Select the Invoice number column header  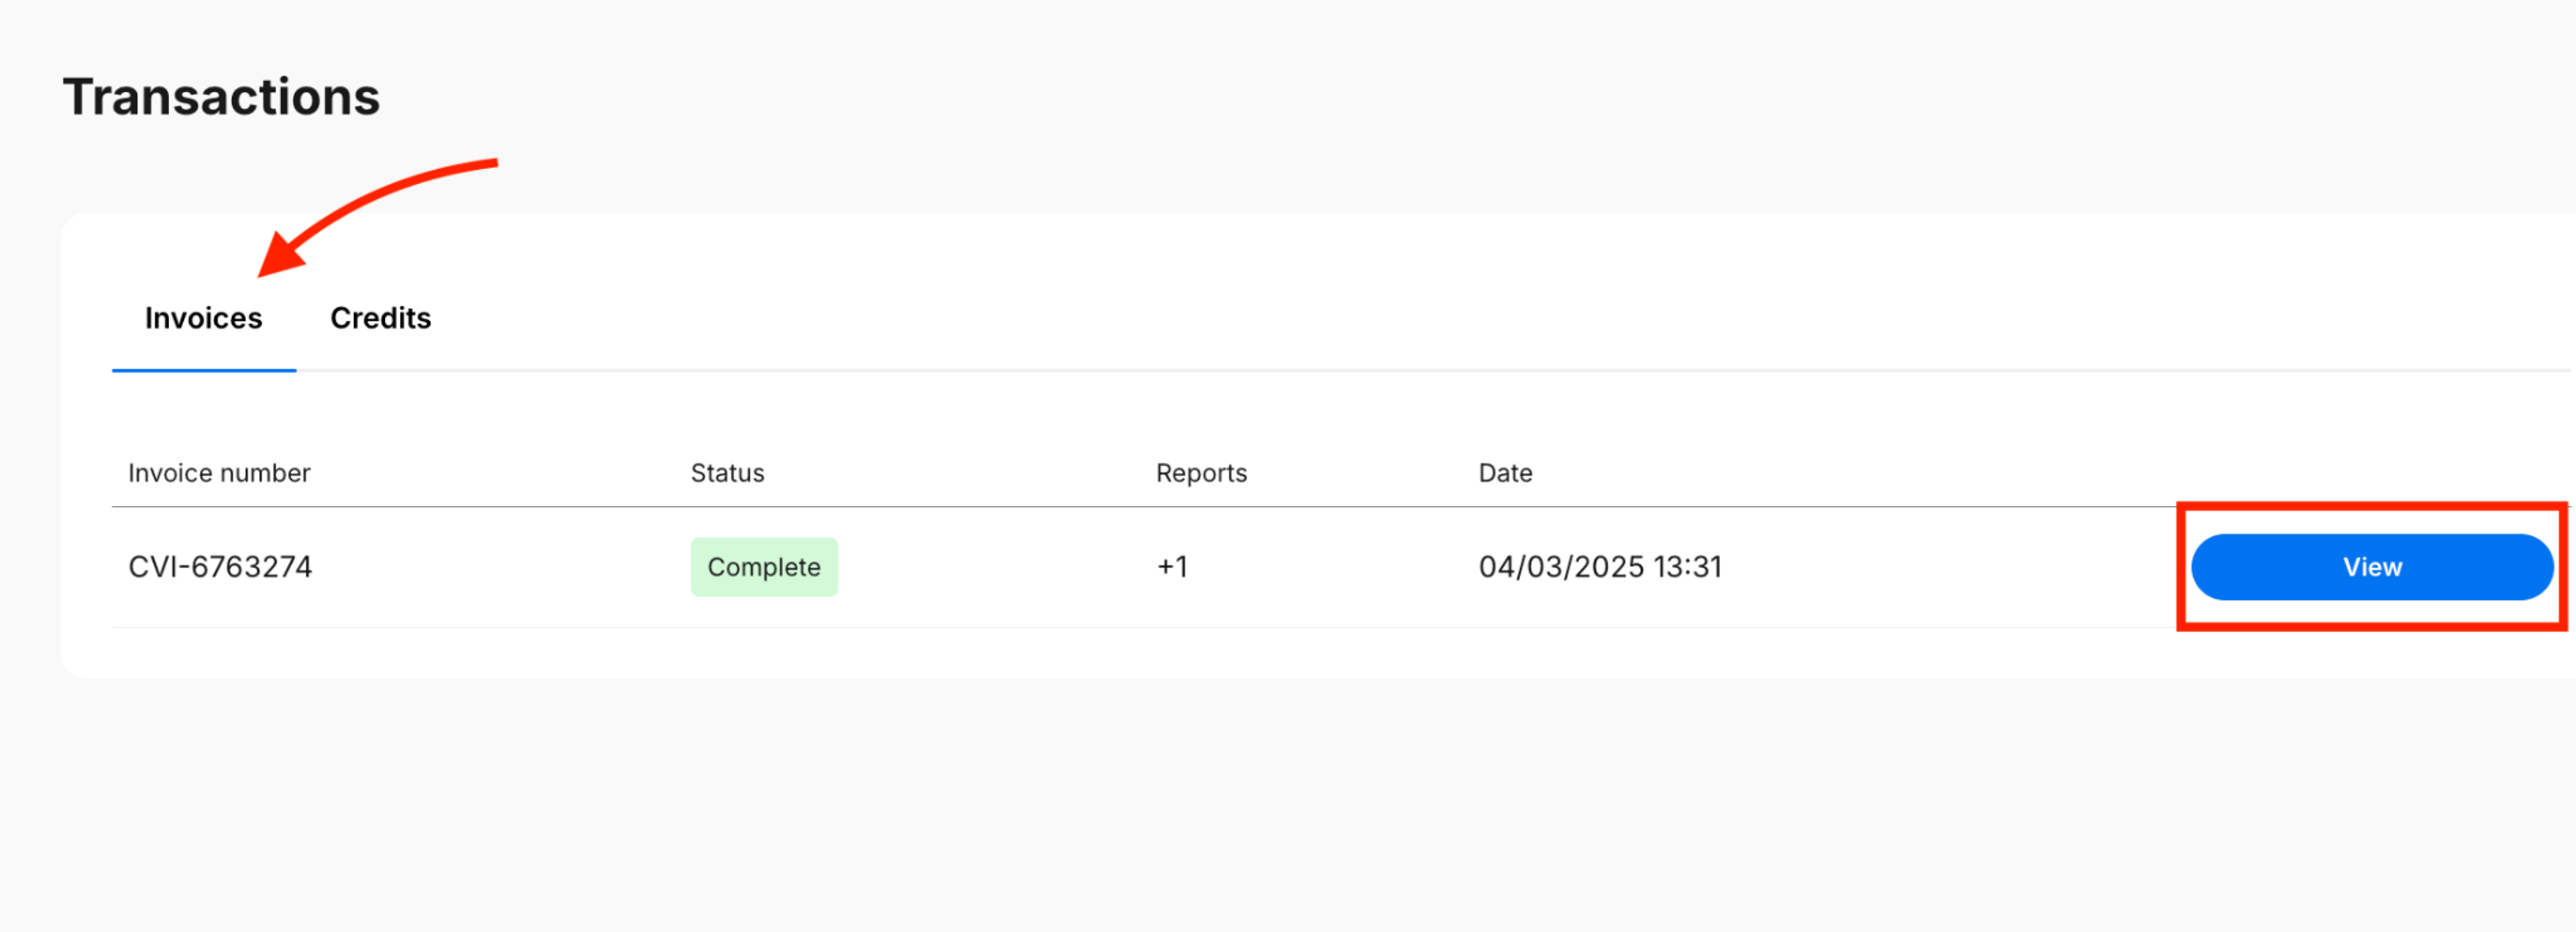pyautogui.click(x=219, y=473)
